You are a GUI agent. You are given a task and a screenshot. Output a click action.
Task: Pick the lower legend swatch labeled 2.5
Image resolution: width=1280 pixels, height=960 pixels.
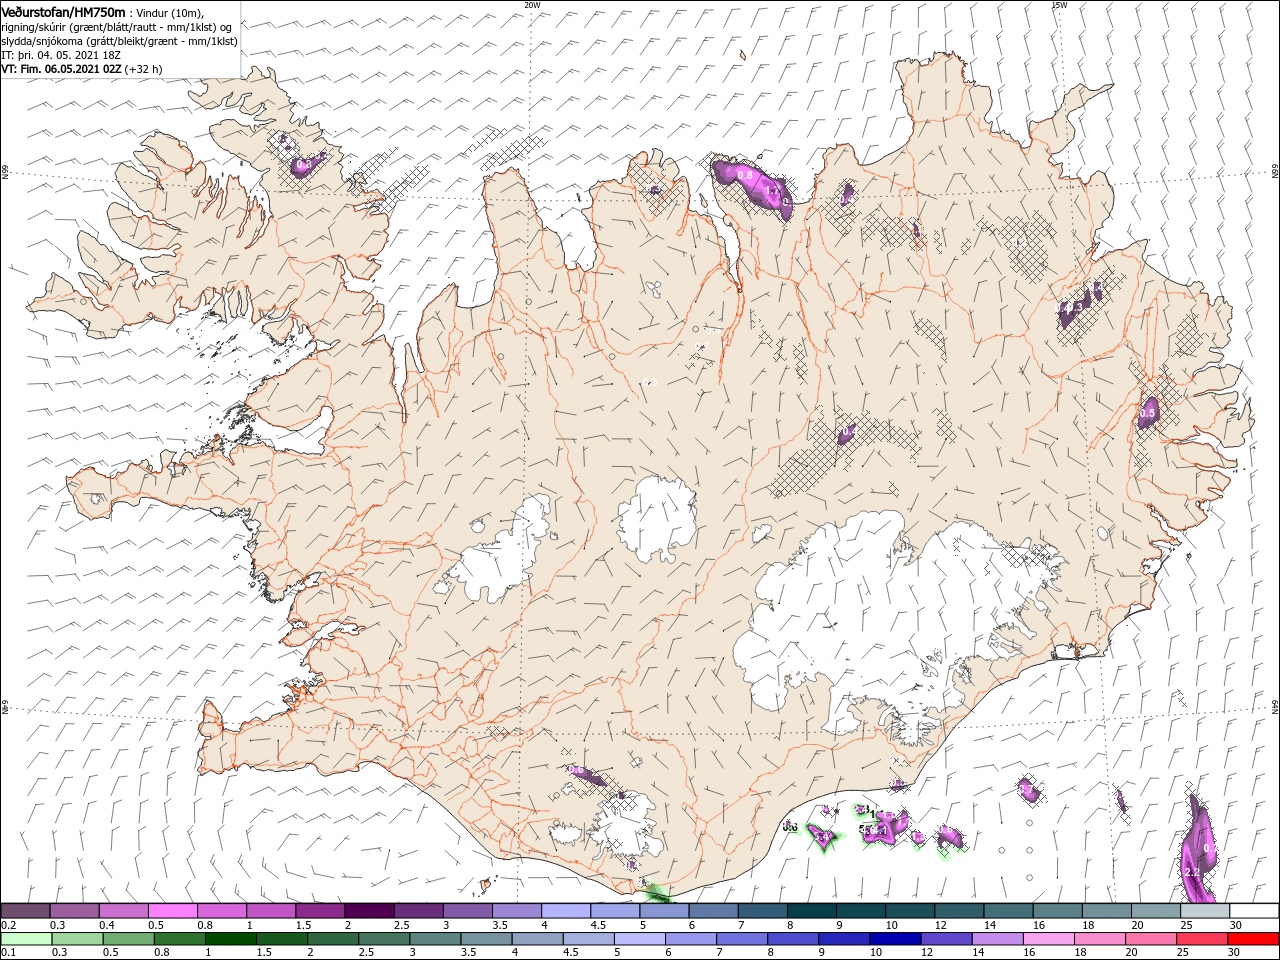coord(384,939)
